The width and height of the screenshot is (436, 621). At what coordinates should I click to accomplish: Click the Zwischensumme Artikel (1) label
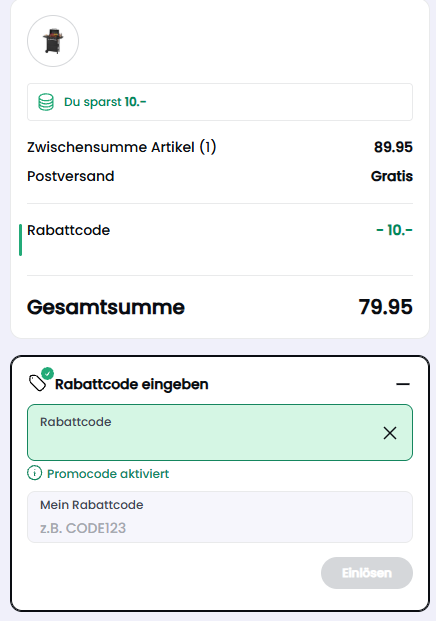[122, 147]
